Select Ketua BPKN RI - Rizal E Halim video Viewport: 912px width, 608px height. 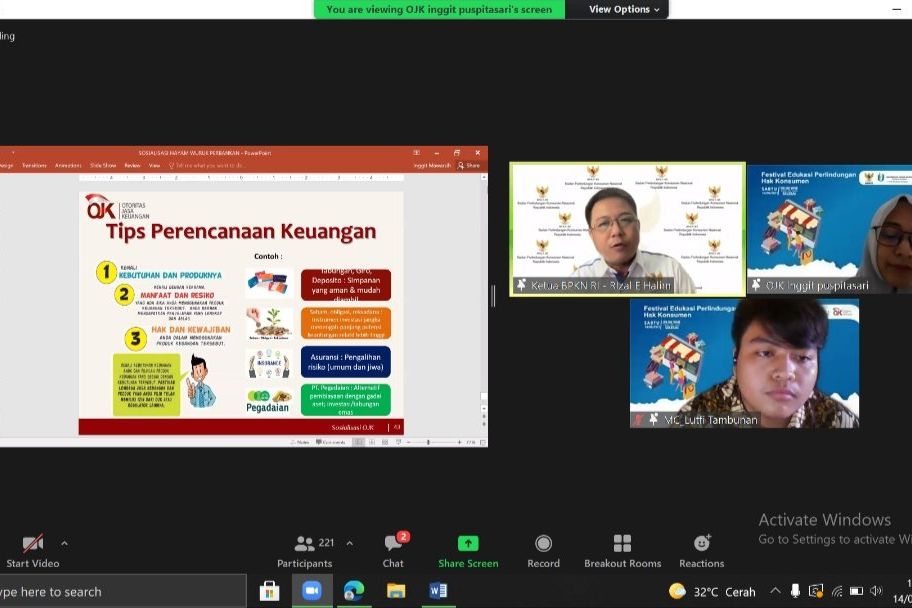point(628,229)
